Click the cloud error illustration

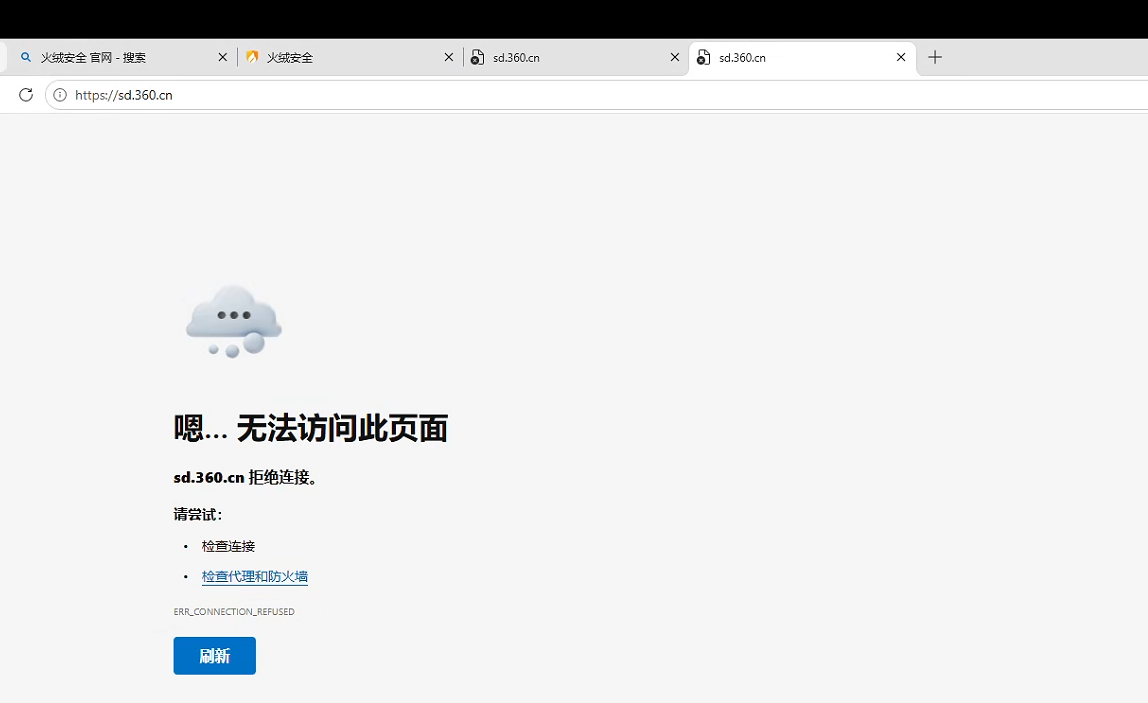(234, 321)
